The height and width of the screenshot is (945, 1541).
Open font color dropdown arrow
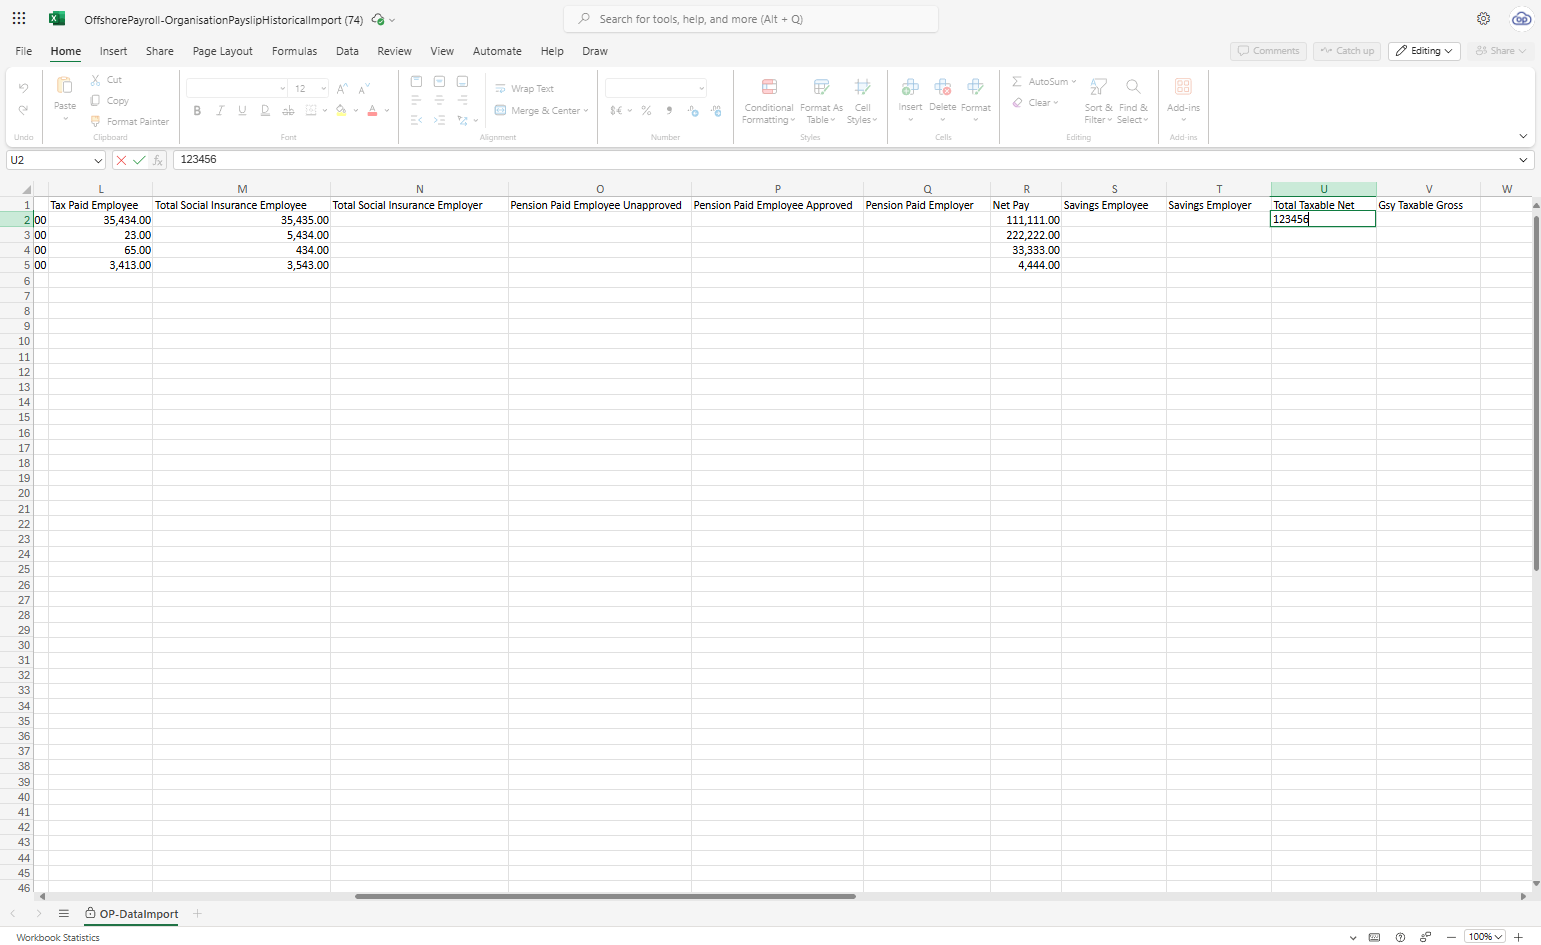tap(387, 110)
